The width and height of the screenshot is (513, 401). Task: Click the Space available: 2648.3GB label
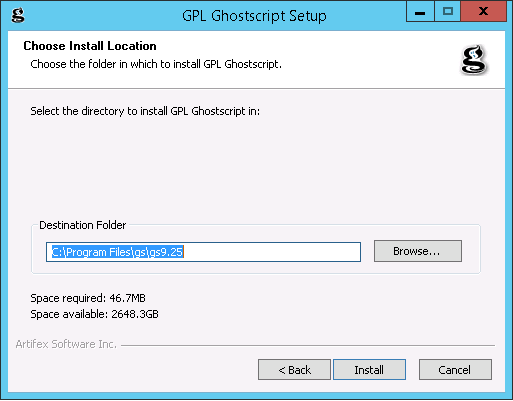[94, 314]
